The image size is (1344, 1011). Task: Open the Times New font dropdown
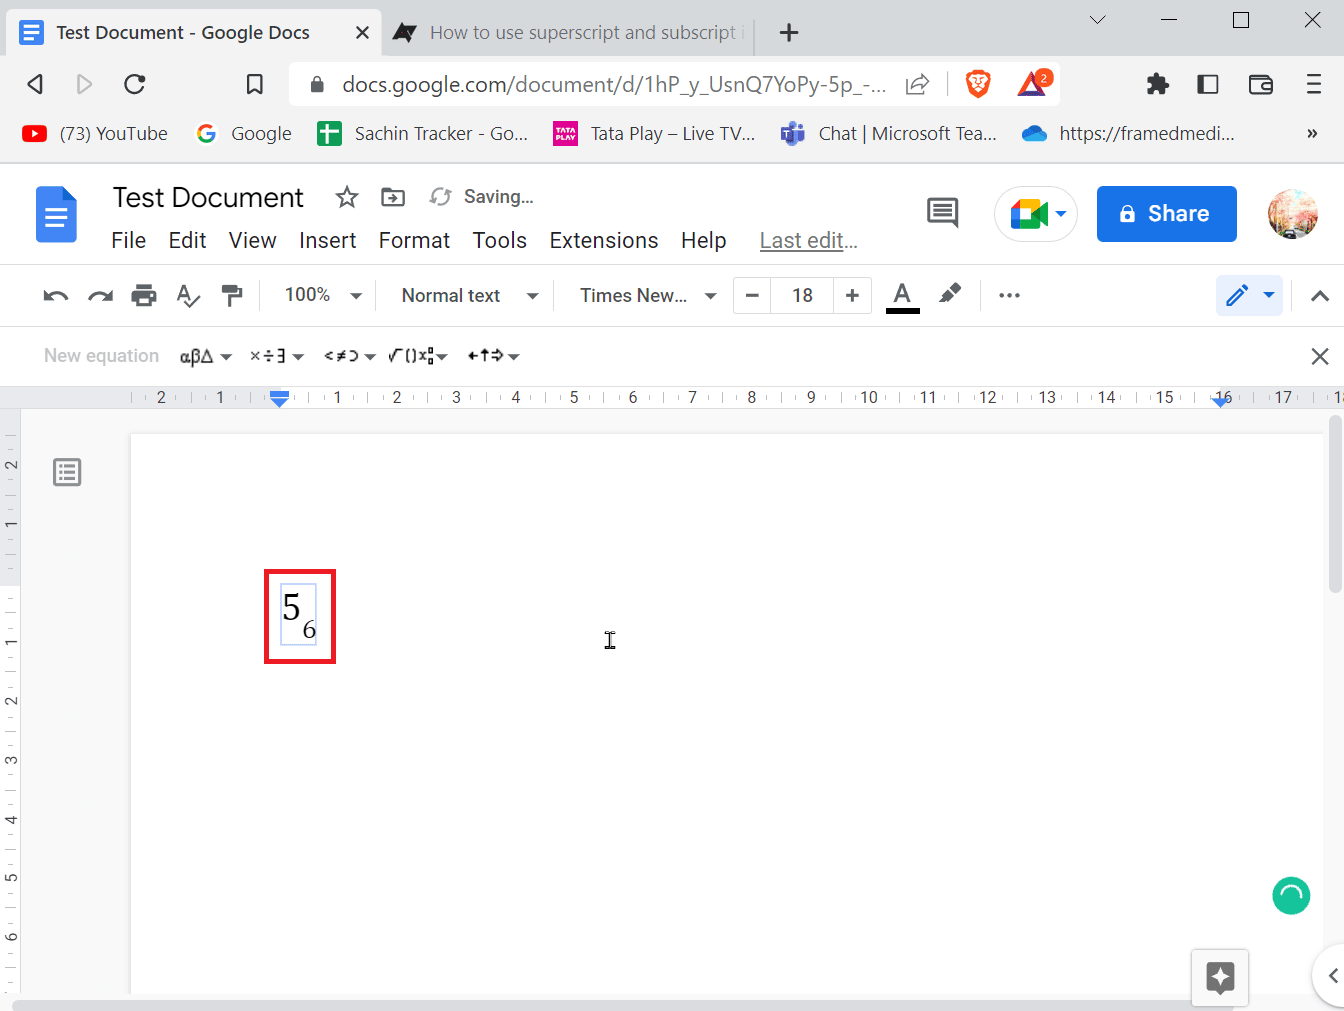coord(648,295)
